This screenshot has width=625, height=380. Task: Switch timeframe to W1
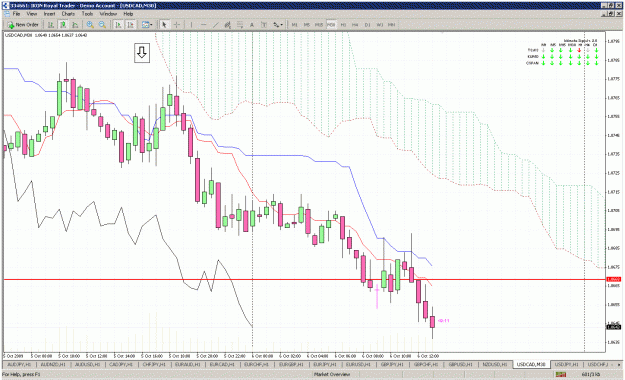tap(379, 25)
